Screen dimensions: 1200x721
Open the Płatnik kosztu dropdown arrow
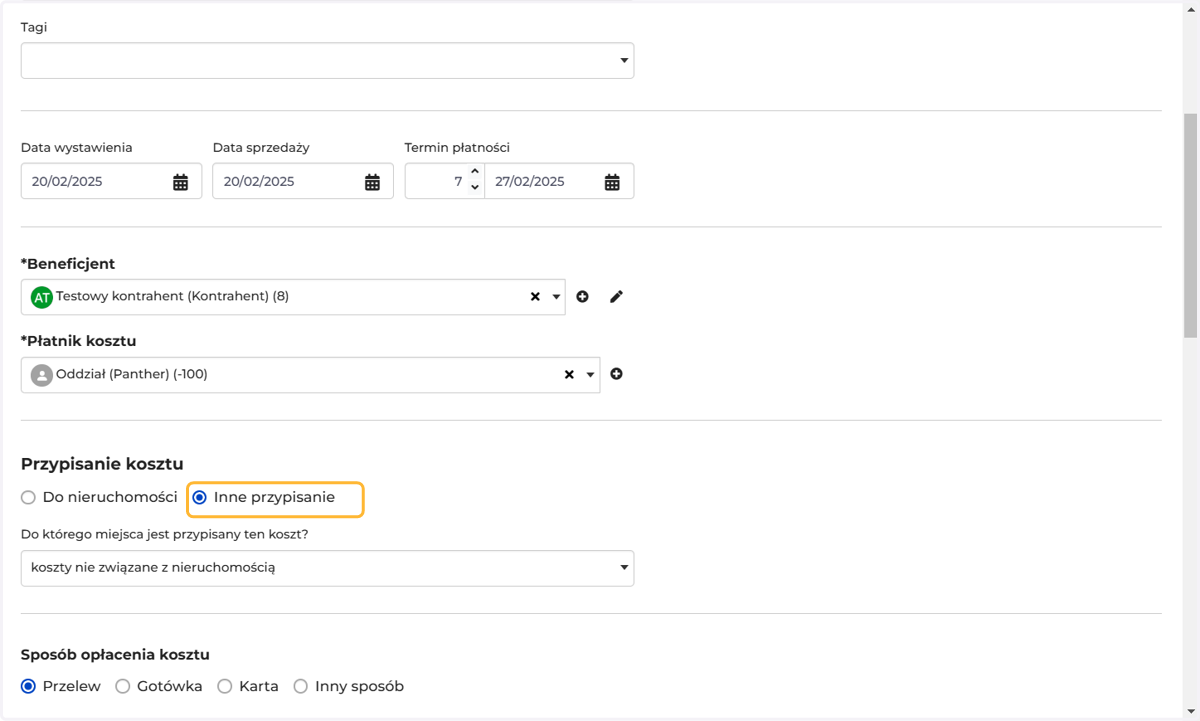point(590,375)
